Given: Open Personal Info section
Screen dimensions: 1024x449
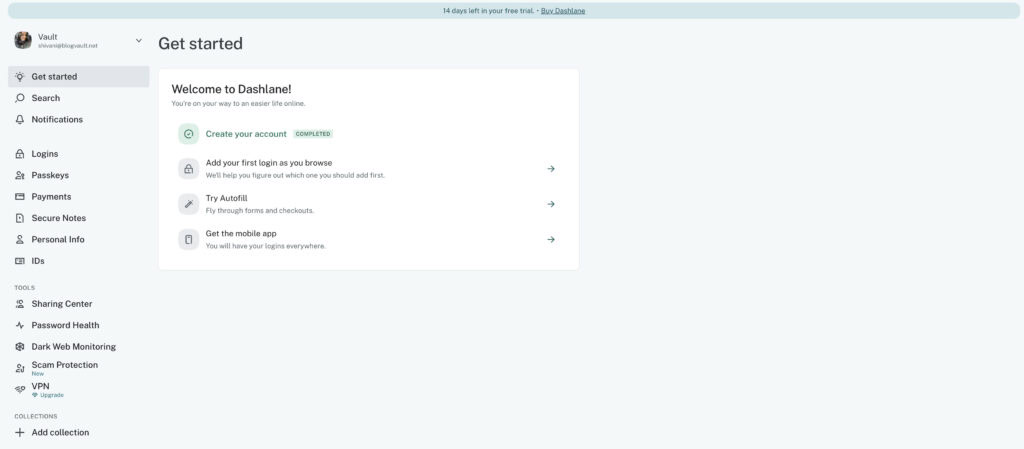Looking at the screenshot, I should (78, 240).
